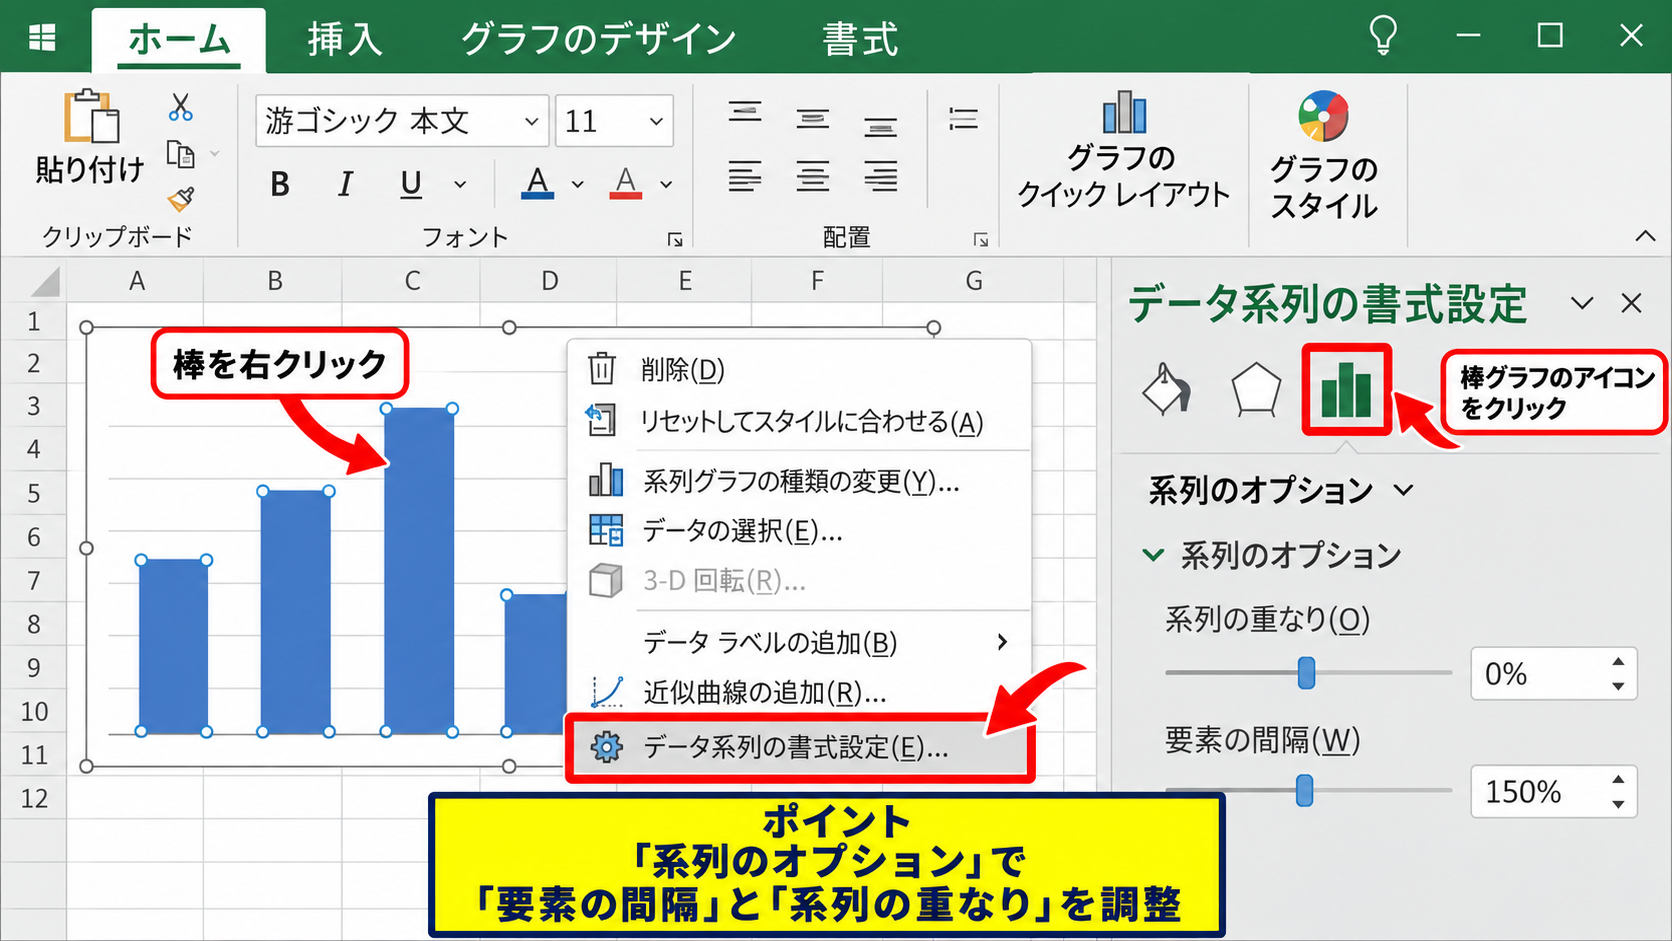The image size is (1672, 941).
Task: Click the lightbulb Tell Me icon
Action: pyautogui.click(x=1383, y=36)
